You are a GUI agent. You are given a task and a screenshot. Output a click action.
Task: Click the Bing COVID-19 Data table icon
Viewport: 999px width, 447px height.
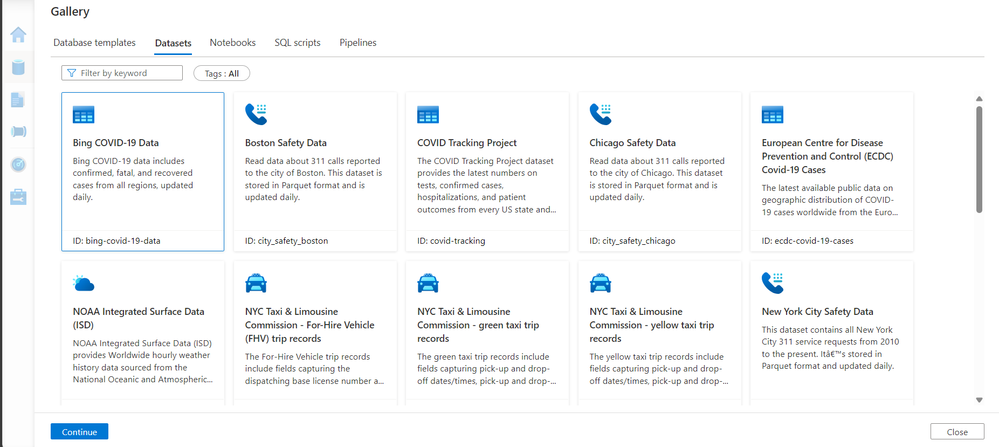[x=83, y=115]
